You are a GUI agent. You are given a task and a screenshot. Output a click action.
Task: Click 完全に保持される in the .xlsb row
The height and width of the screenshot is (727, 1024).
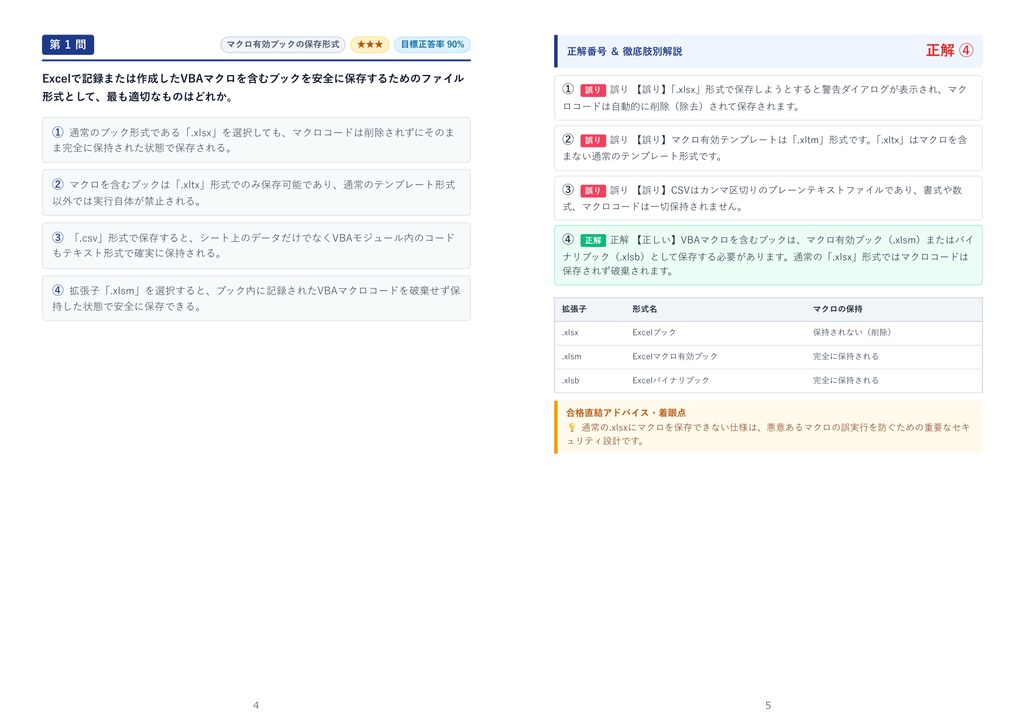pos(846,380)
